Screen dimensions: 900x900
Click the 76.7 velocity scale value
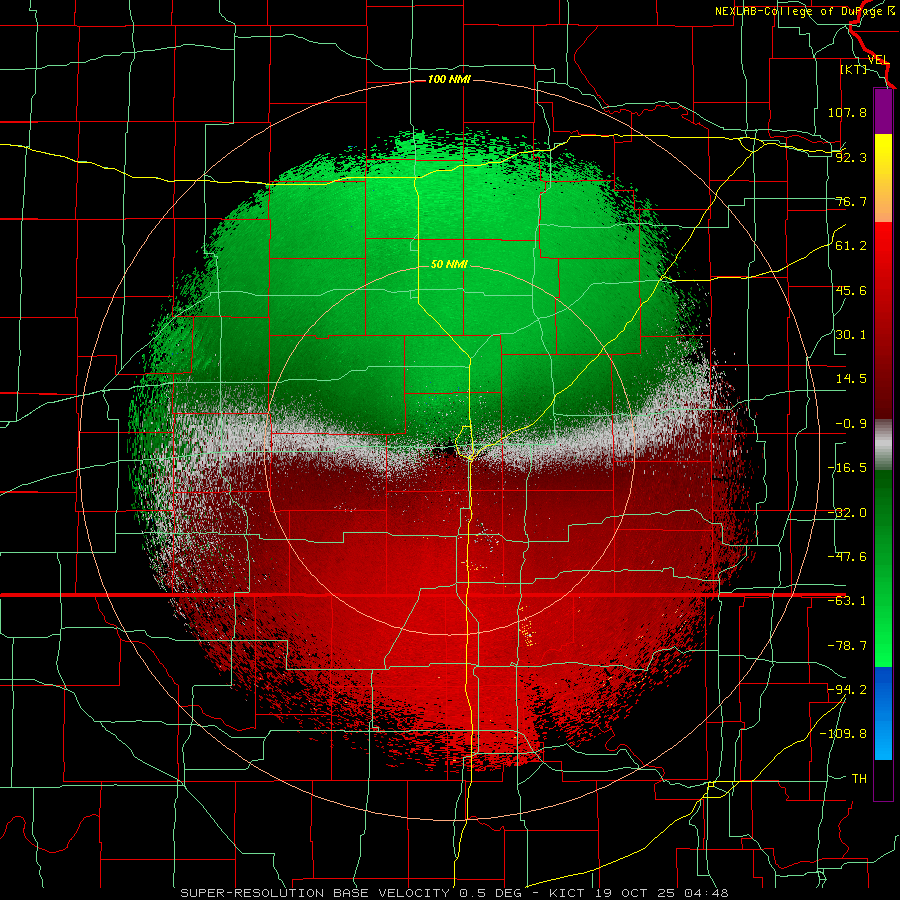[851, 201]
